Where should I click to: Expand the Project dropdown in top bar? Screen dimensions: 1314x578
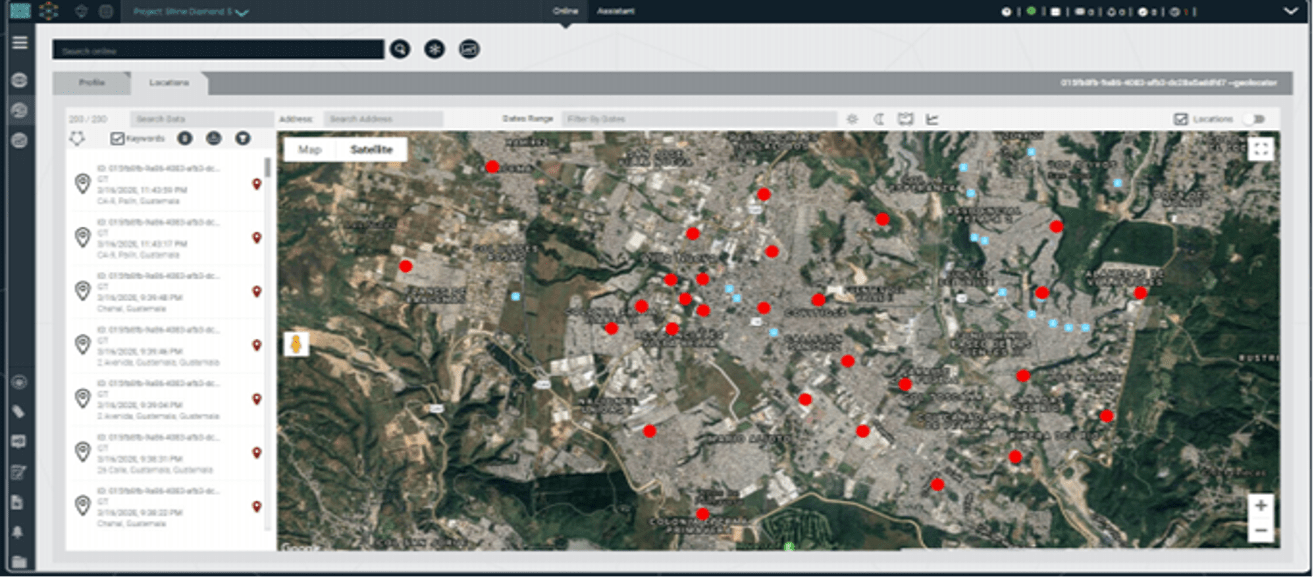pos(242,13)
